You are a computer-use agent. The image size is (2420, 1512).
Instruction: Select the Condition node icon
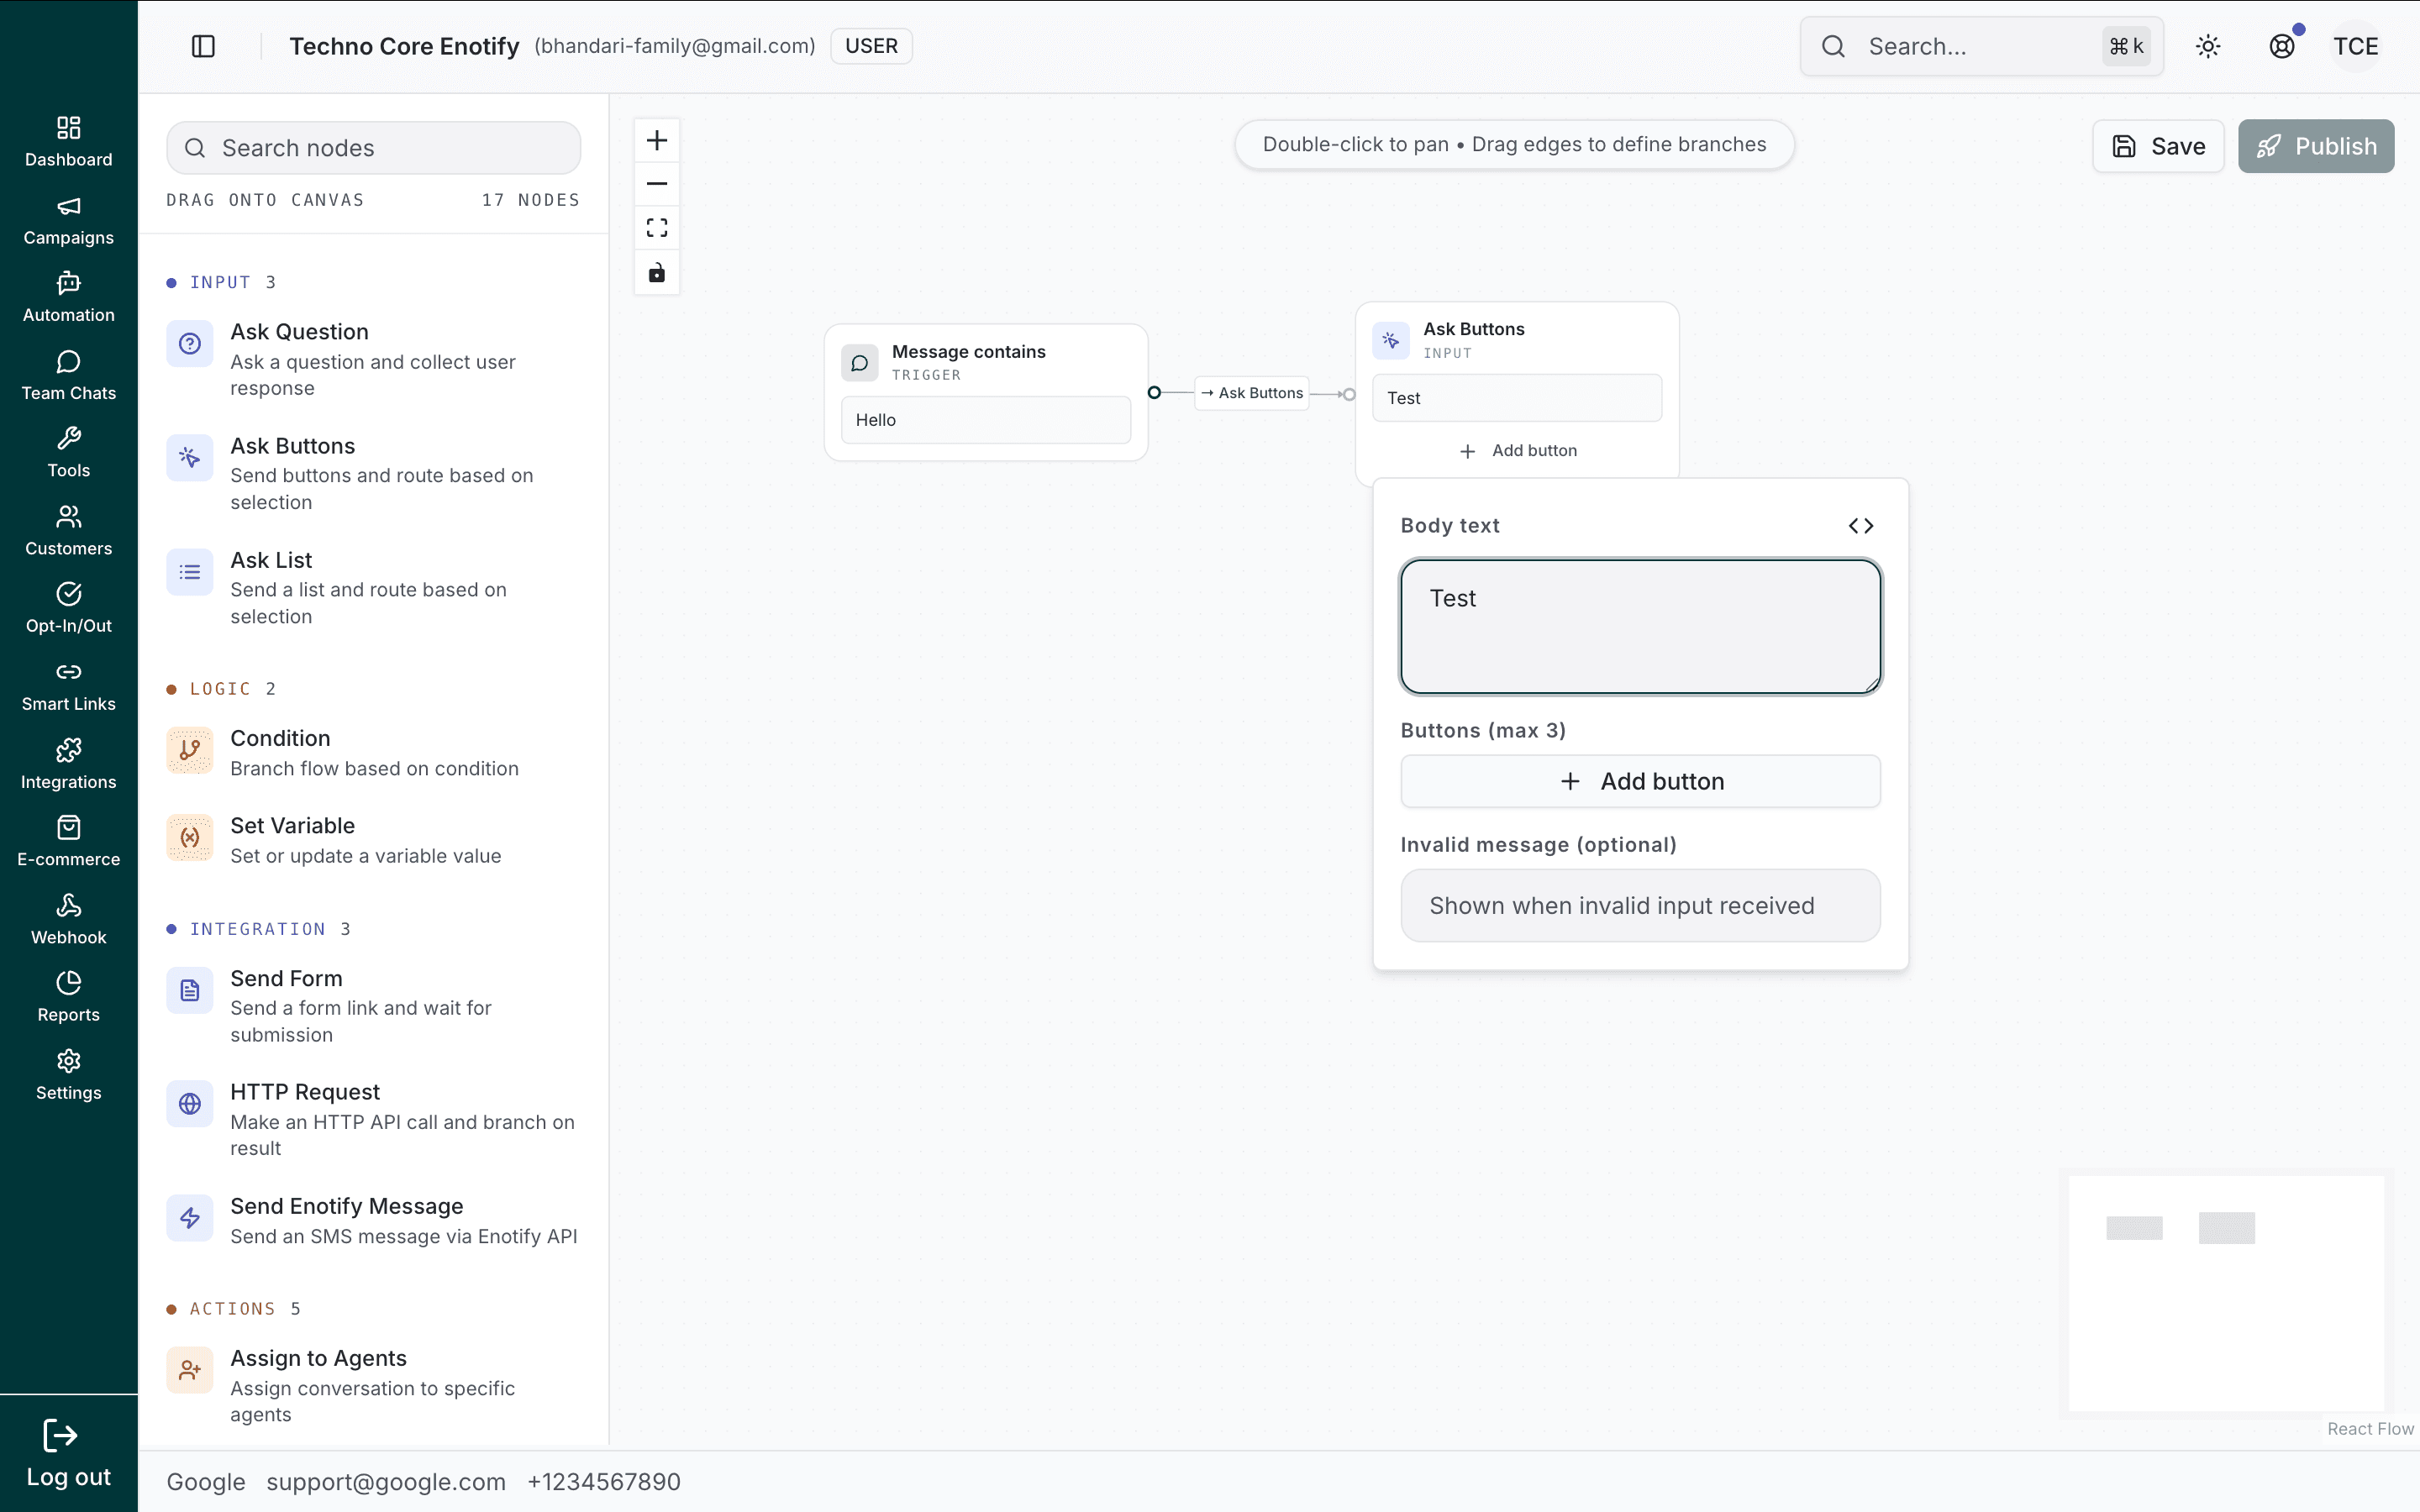point(190,750)
